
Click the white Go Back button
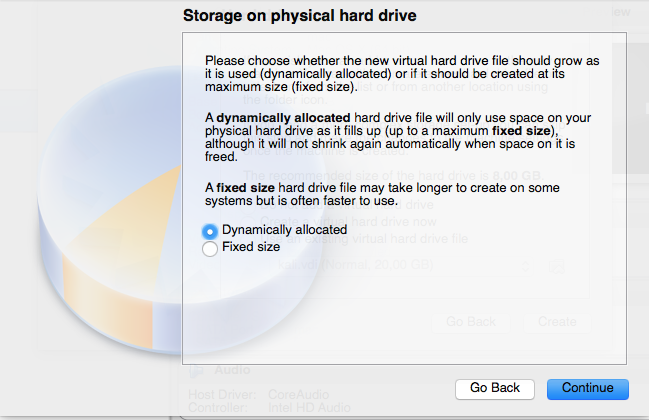(x=495, y=389)
